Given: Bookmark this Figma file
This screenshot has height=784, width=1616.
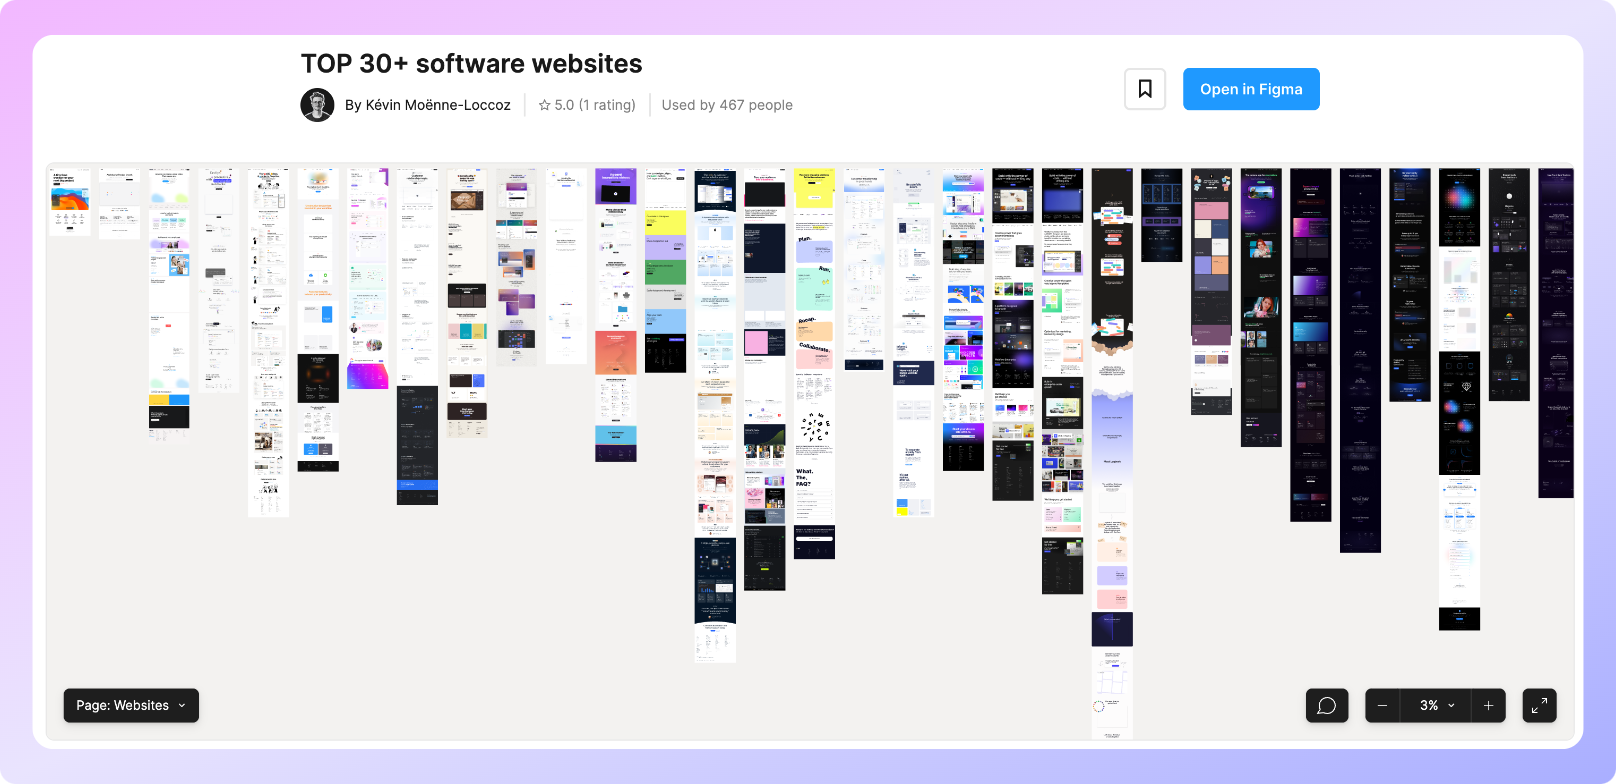Looking at the screenshot, I should pyautogui.click(x=1145, y=89).
